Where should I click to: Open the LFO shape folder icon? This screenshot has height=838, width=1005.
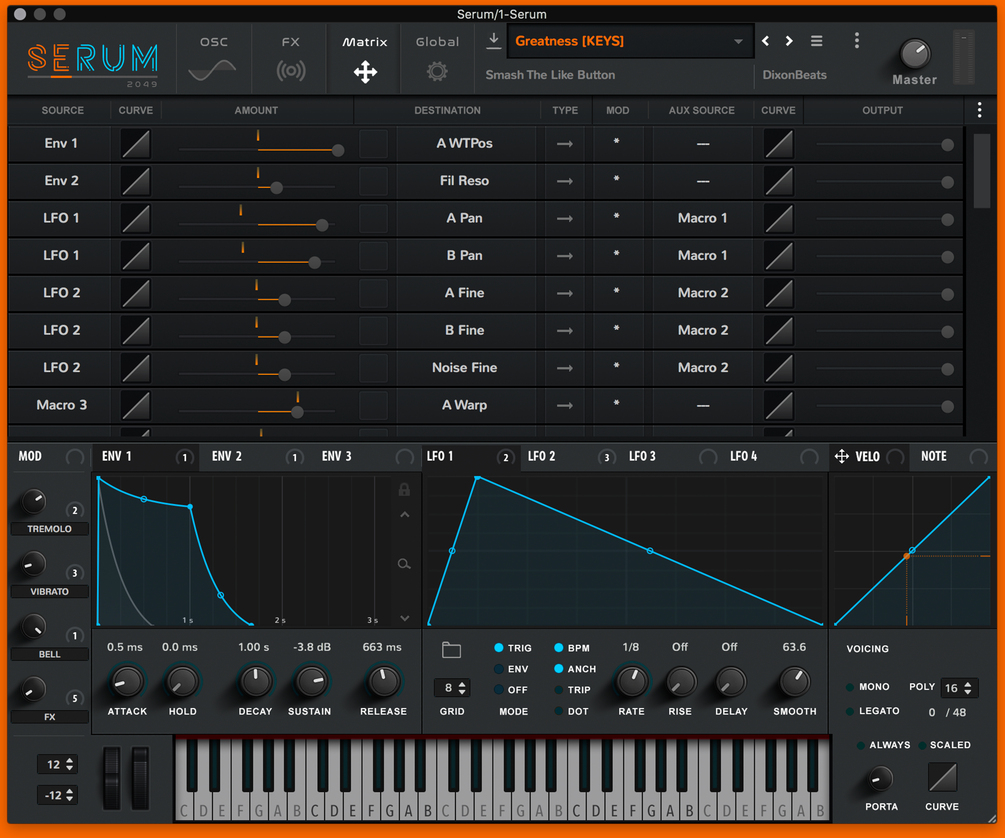click(451, 649)
